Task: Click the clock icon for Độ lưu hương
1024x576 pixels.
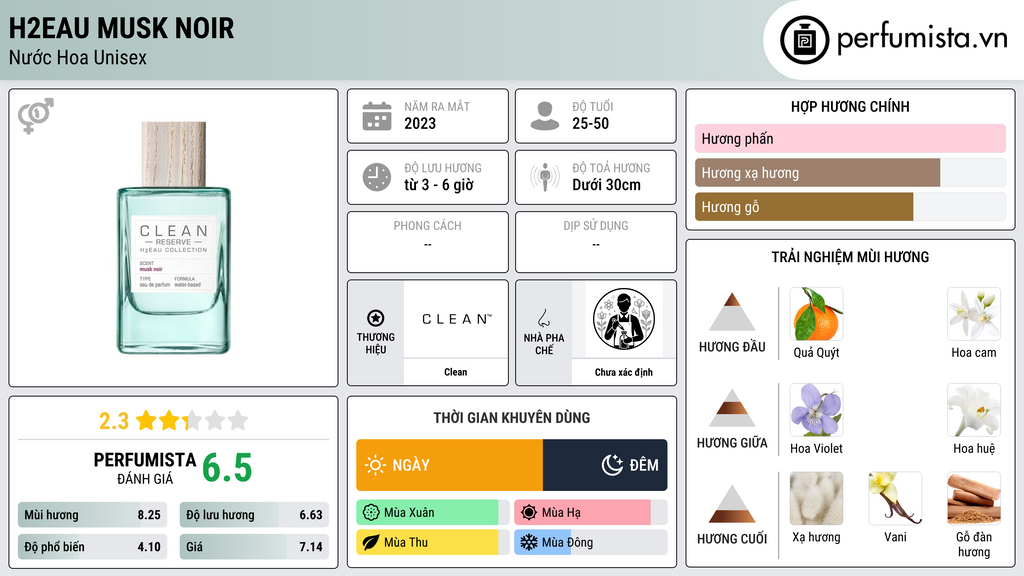Action: [x=377, y=178]
